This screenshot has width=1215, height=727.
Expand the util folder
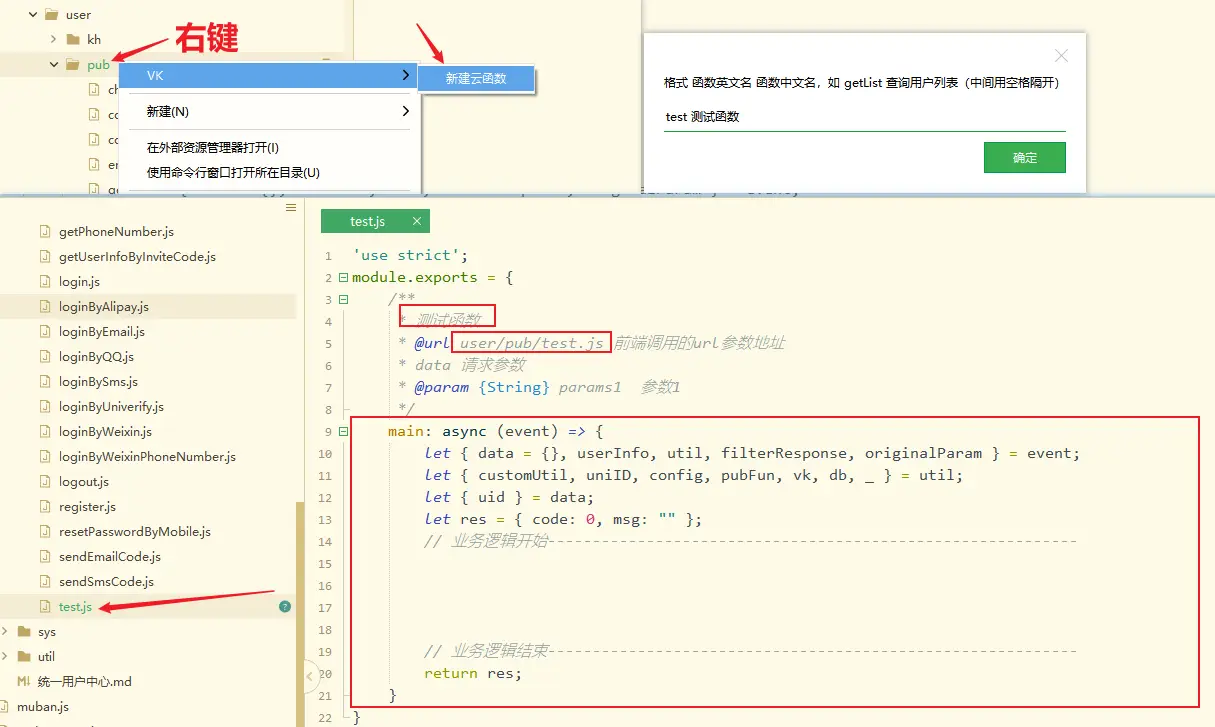(x=6, y=657)
